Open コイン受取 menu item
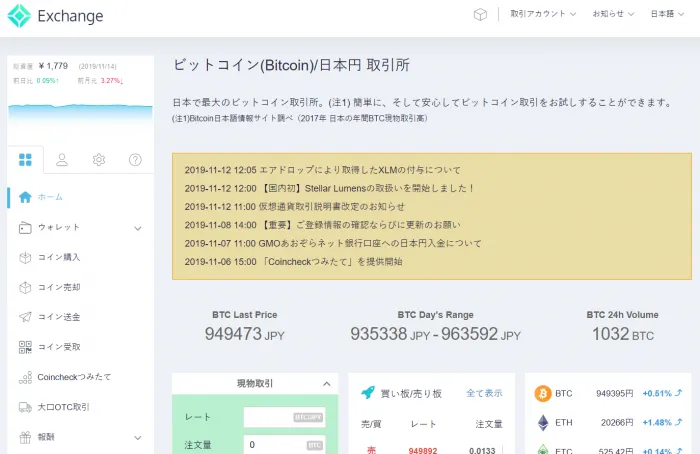Screen dimensions: 700x454 [x=59, y=347]
